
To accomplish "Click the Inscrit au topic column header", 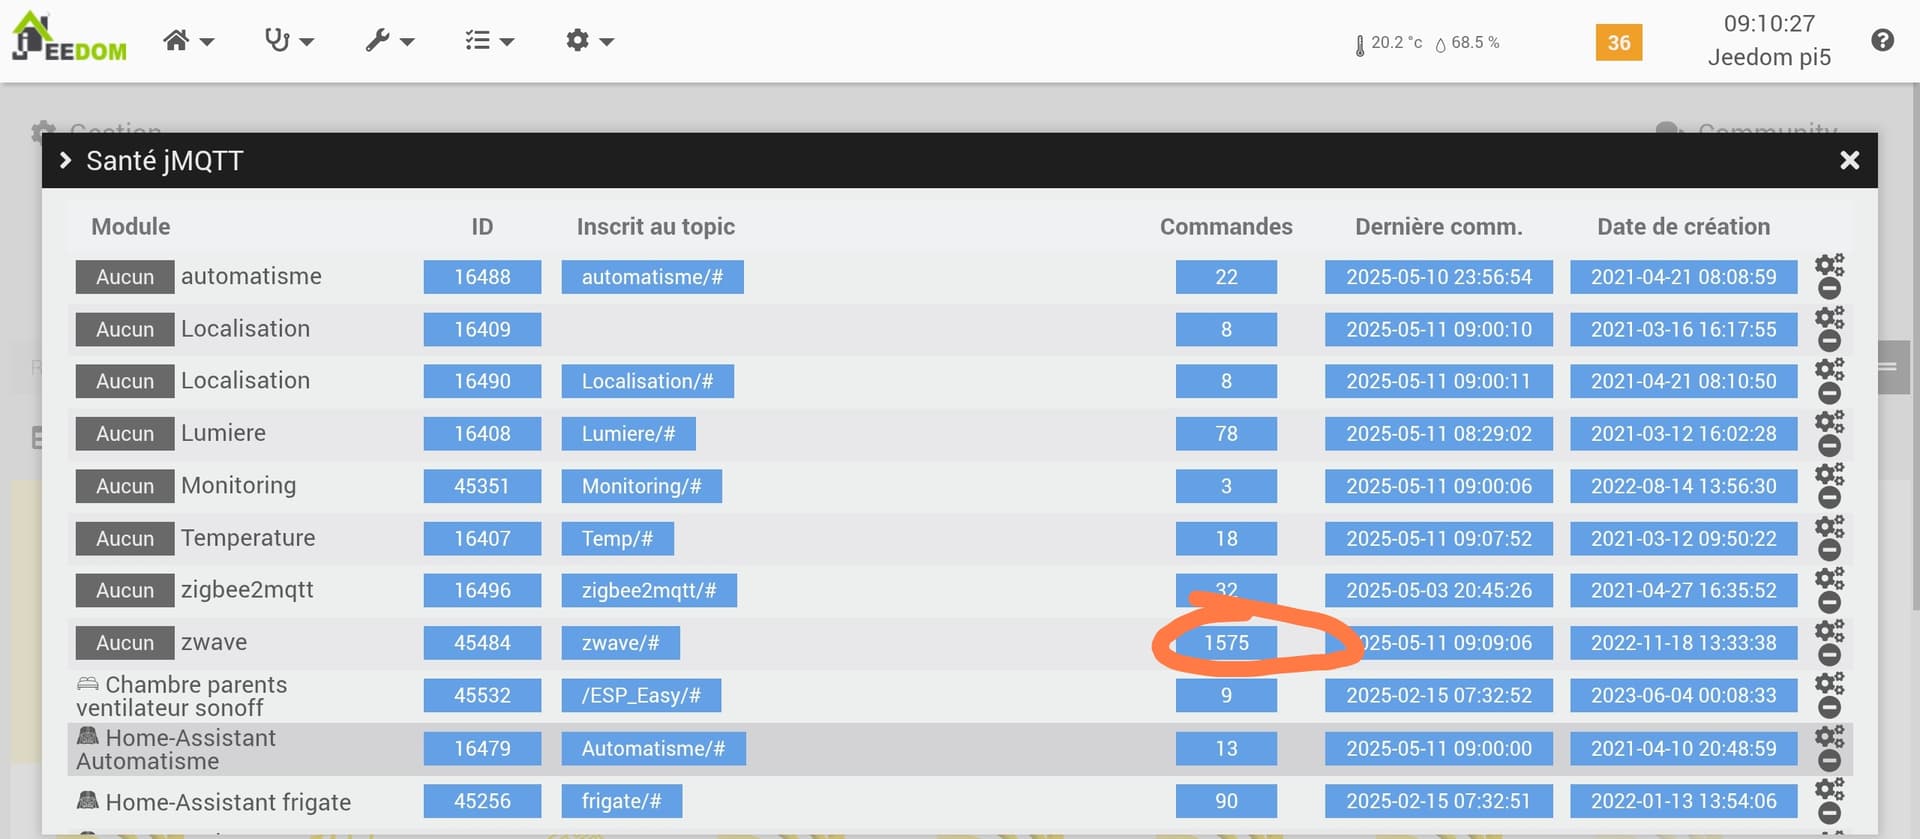I will (x=655, y=227).
